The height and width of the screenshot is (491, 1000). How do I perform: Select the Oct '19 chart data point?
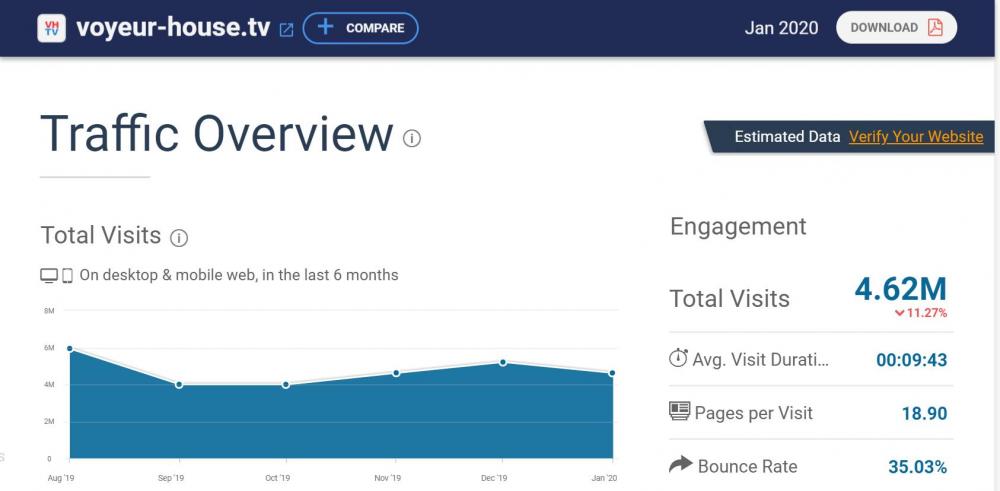click(286, 384)
